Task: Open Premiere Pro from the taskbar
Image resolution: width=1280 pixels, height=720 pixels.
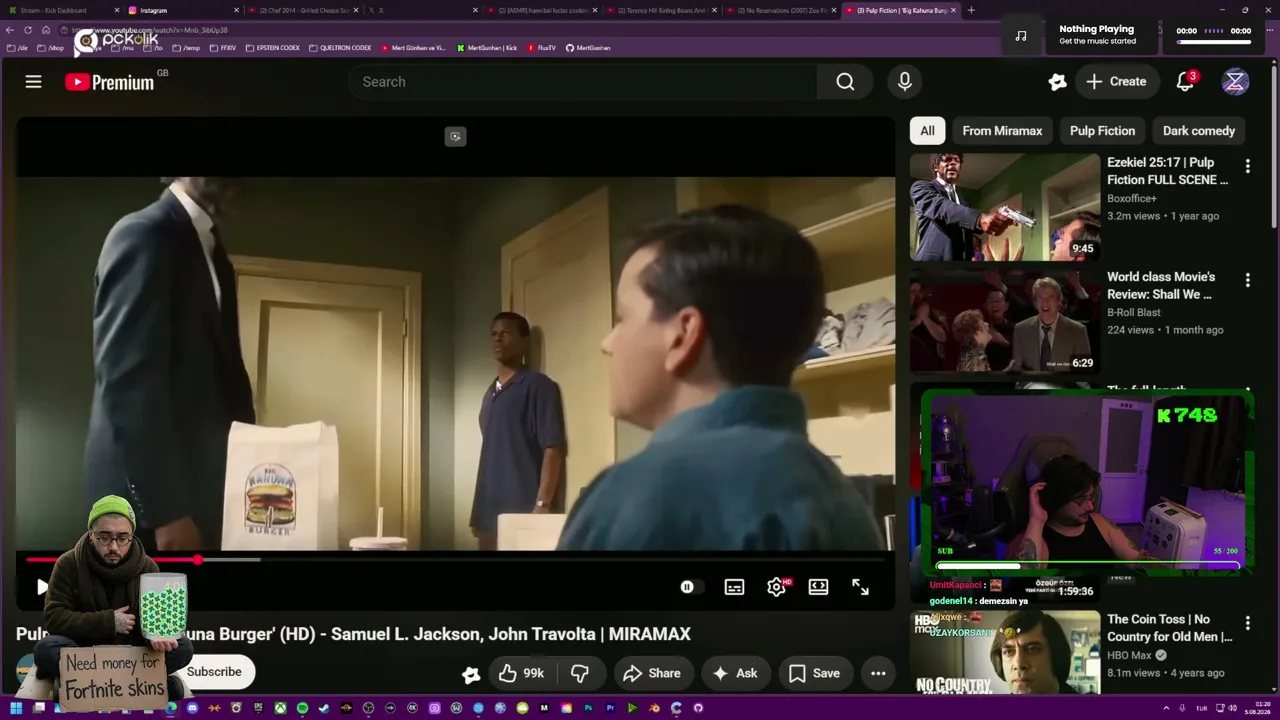Action: [610, 708]
